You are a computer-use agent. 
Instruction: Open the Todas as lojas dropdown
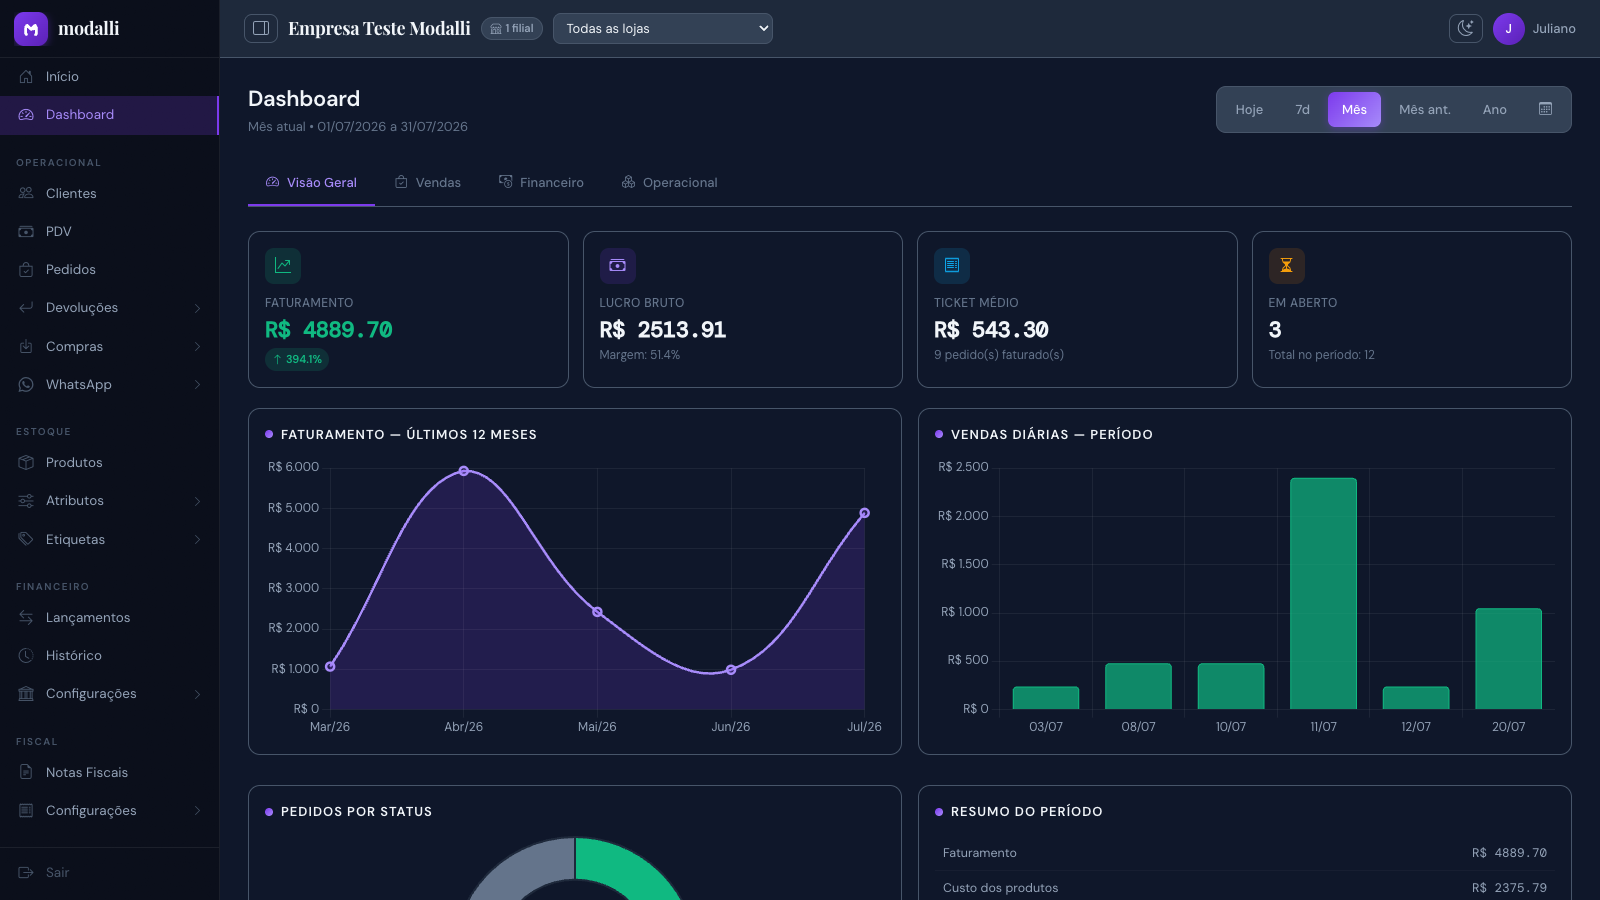click(663, 28)
